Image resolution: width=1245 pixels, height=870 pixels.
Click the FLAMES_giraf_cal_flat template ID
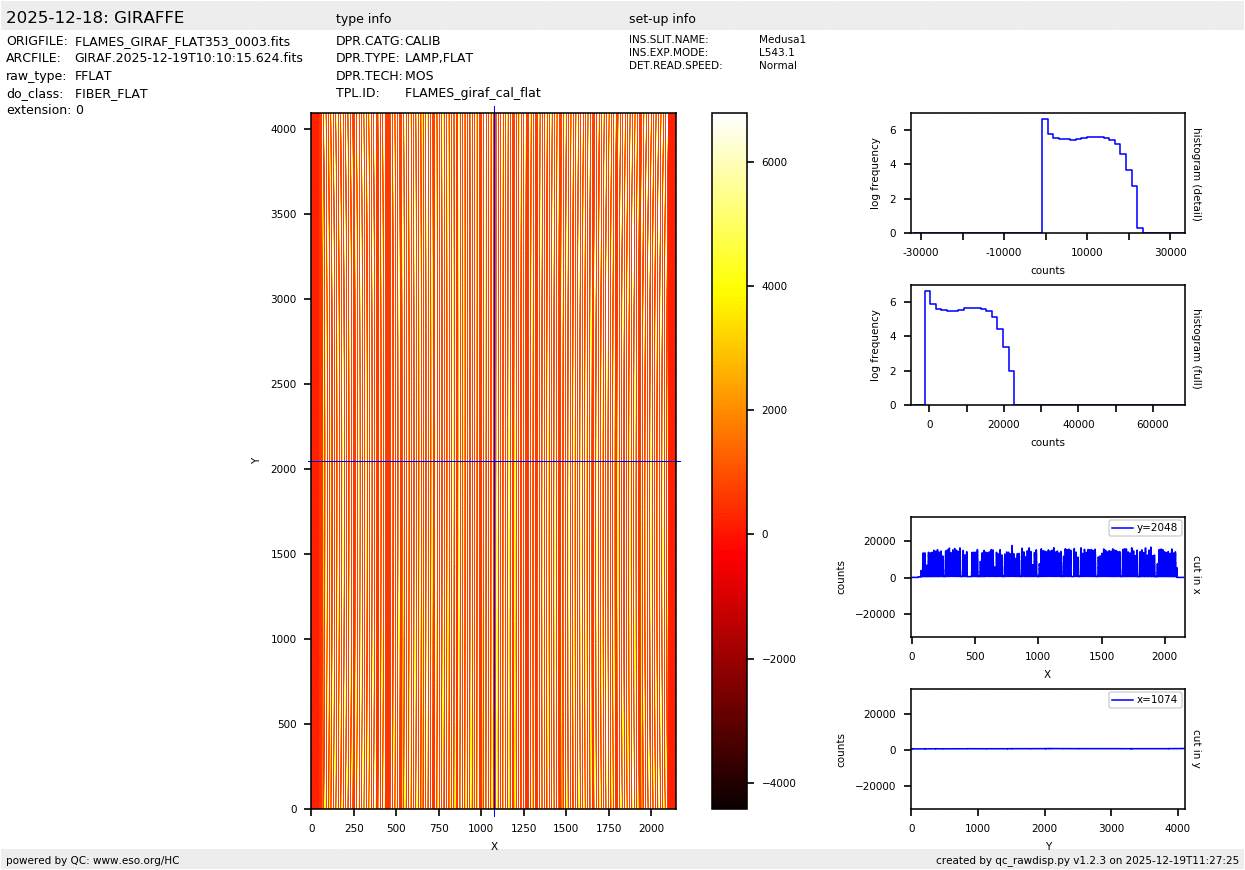[x=472, y=93]
